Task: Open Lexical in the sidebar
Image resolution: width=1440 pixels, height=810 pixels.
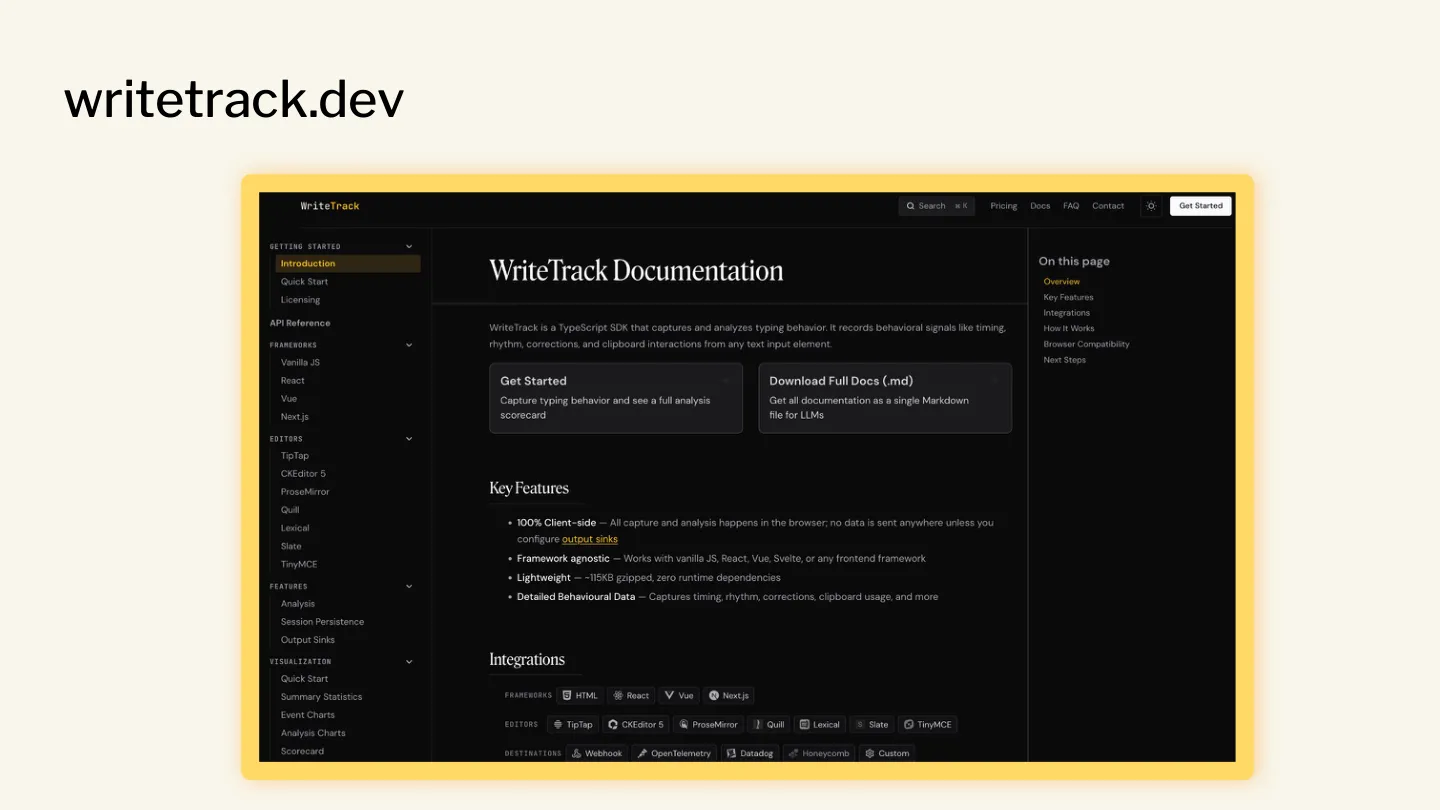Action: (295, 528)
